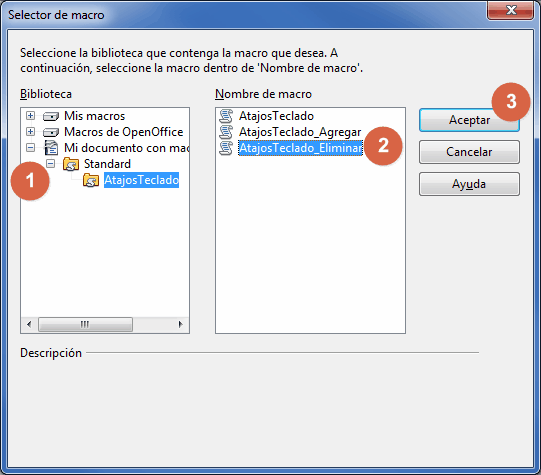The width and height of the screenshot is (541, 475).
Task: Click the AtajosTeclado_Eliminar script icon
Action: [226, 148]
